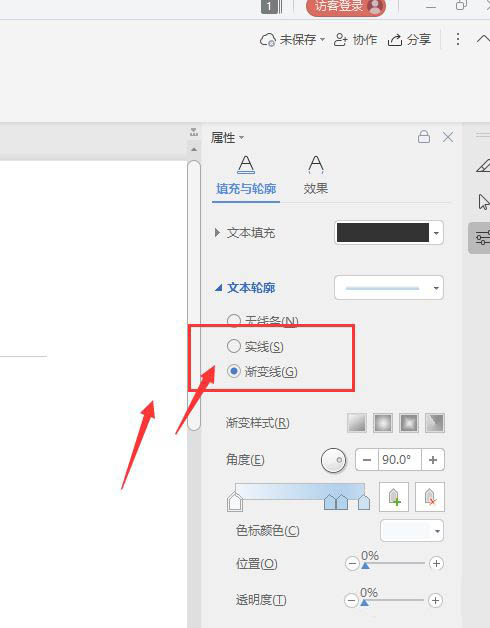Increase 透明度 with the plus icon
Screen dimensions: 490x628
click(x=436, y=600)
